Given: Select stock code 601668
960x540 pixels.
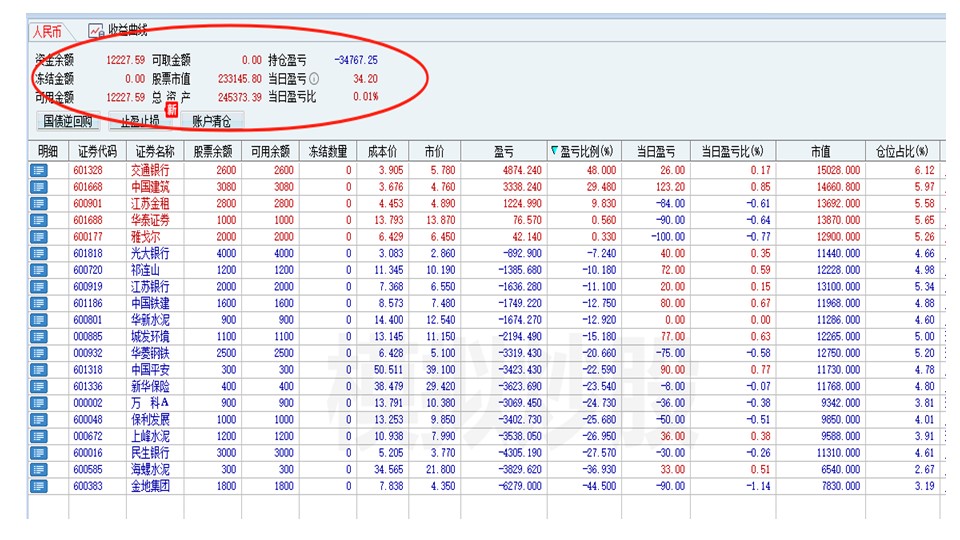Looking at the screenshot, I should click(x=88, y=187).
